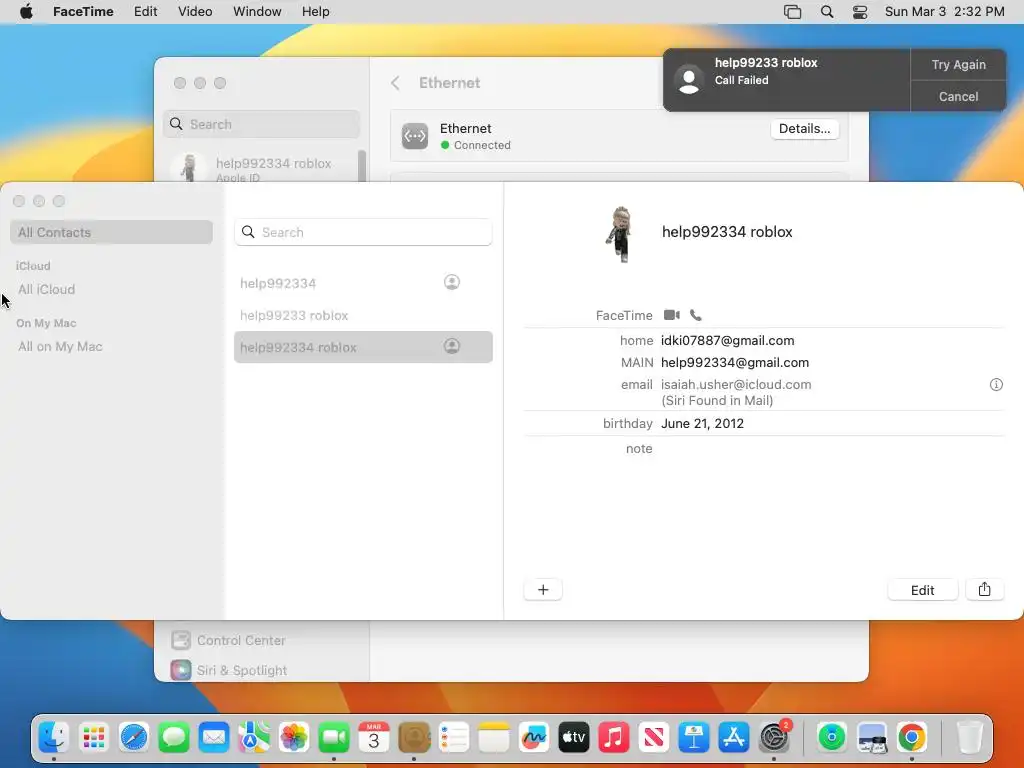
Task: Open FaceTime from the Dock
Action: click(x=334, y=737)
